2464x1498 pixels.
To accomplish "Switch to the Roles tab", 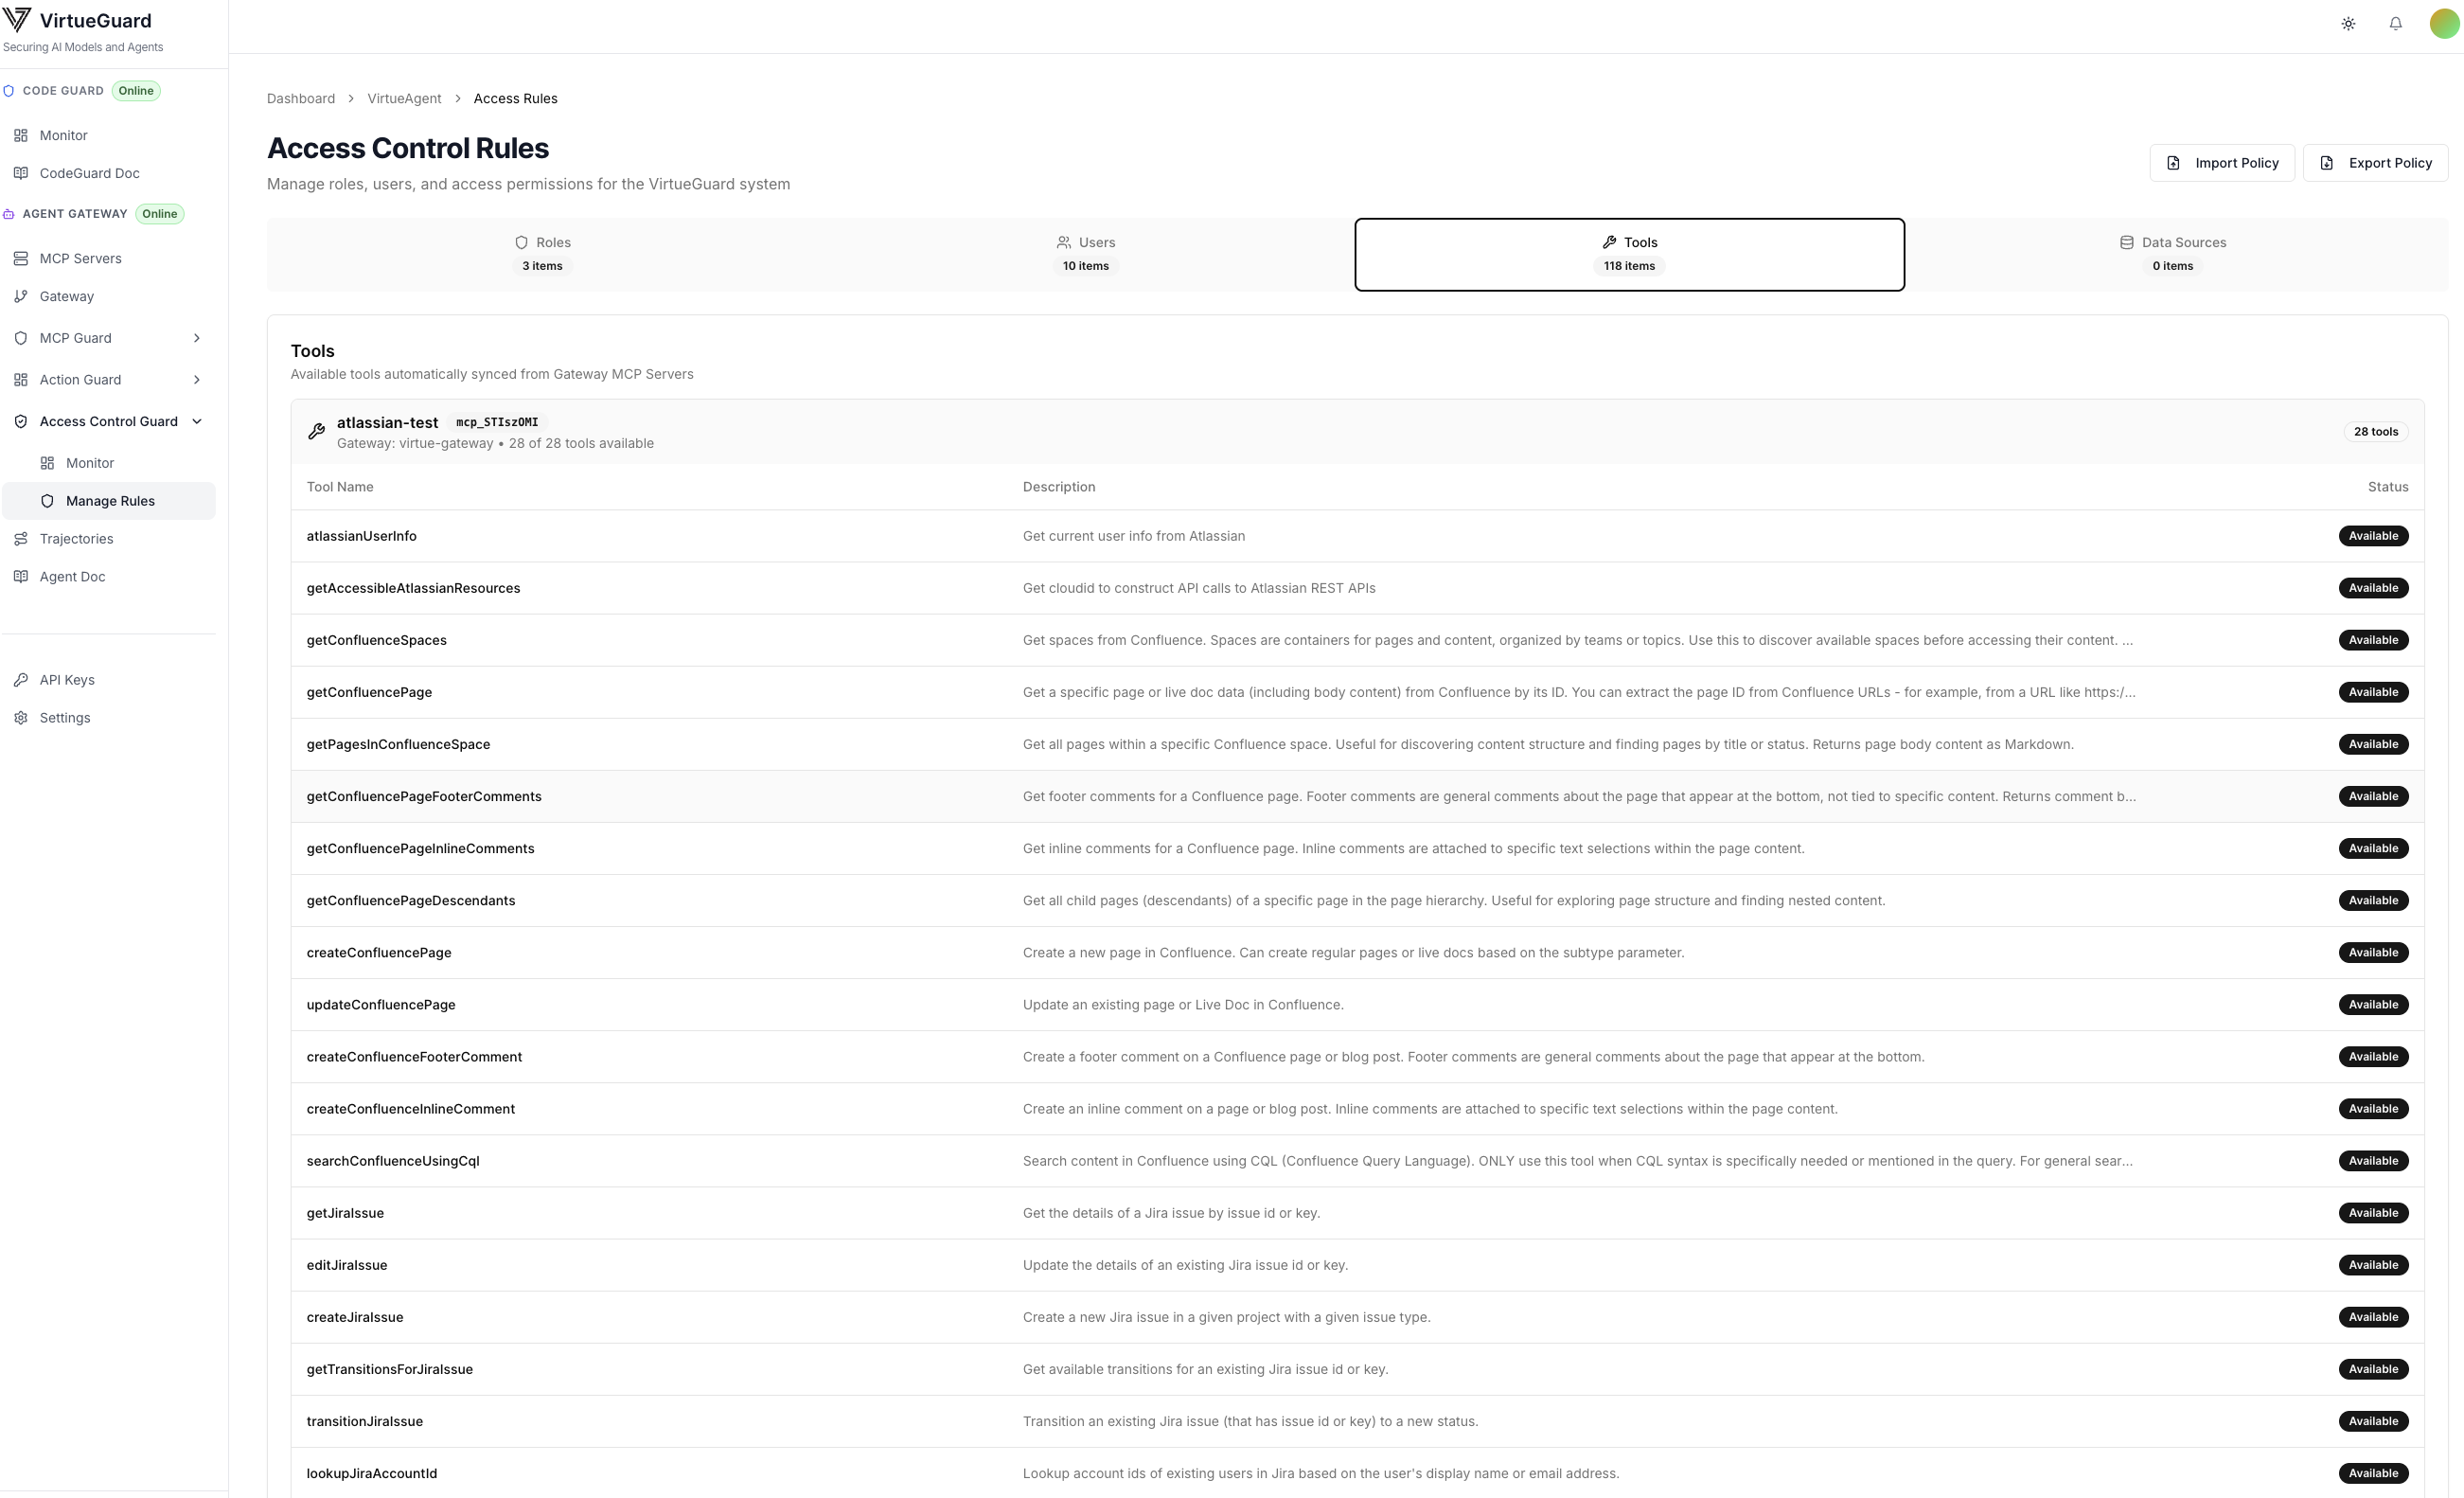I will click(x=542, y=253).
